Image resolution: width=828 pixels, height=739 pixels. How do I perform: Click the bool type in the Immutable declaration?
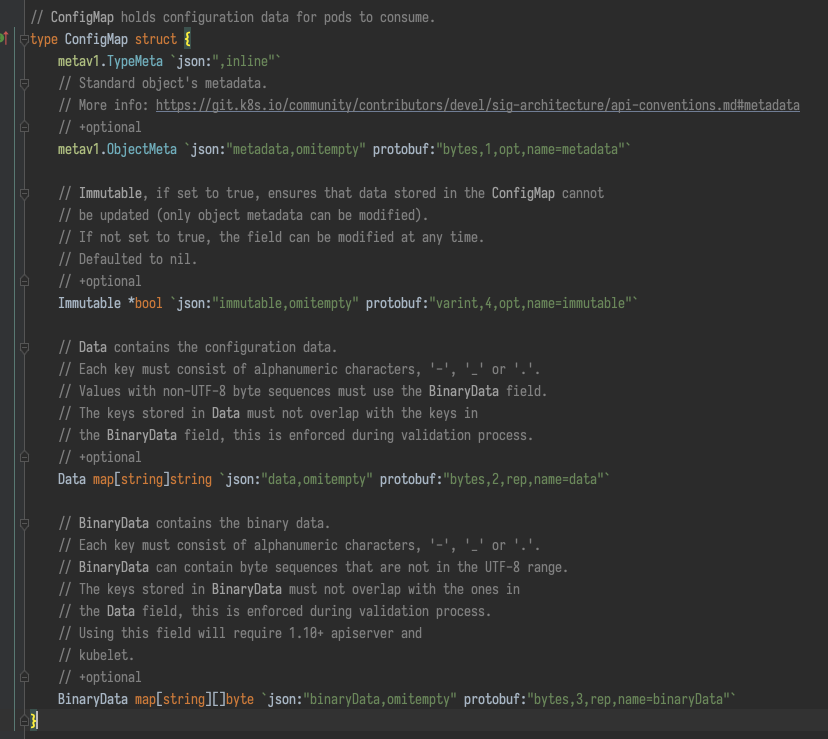(x=148, y=303)
